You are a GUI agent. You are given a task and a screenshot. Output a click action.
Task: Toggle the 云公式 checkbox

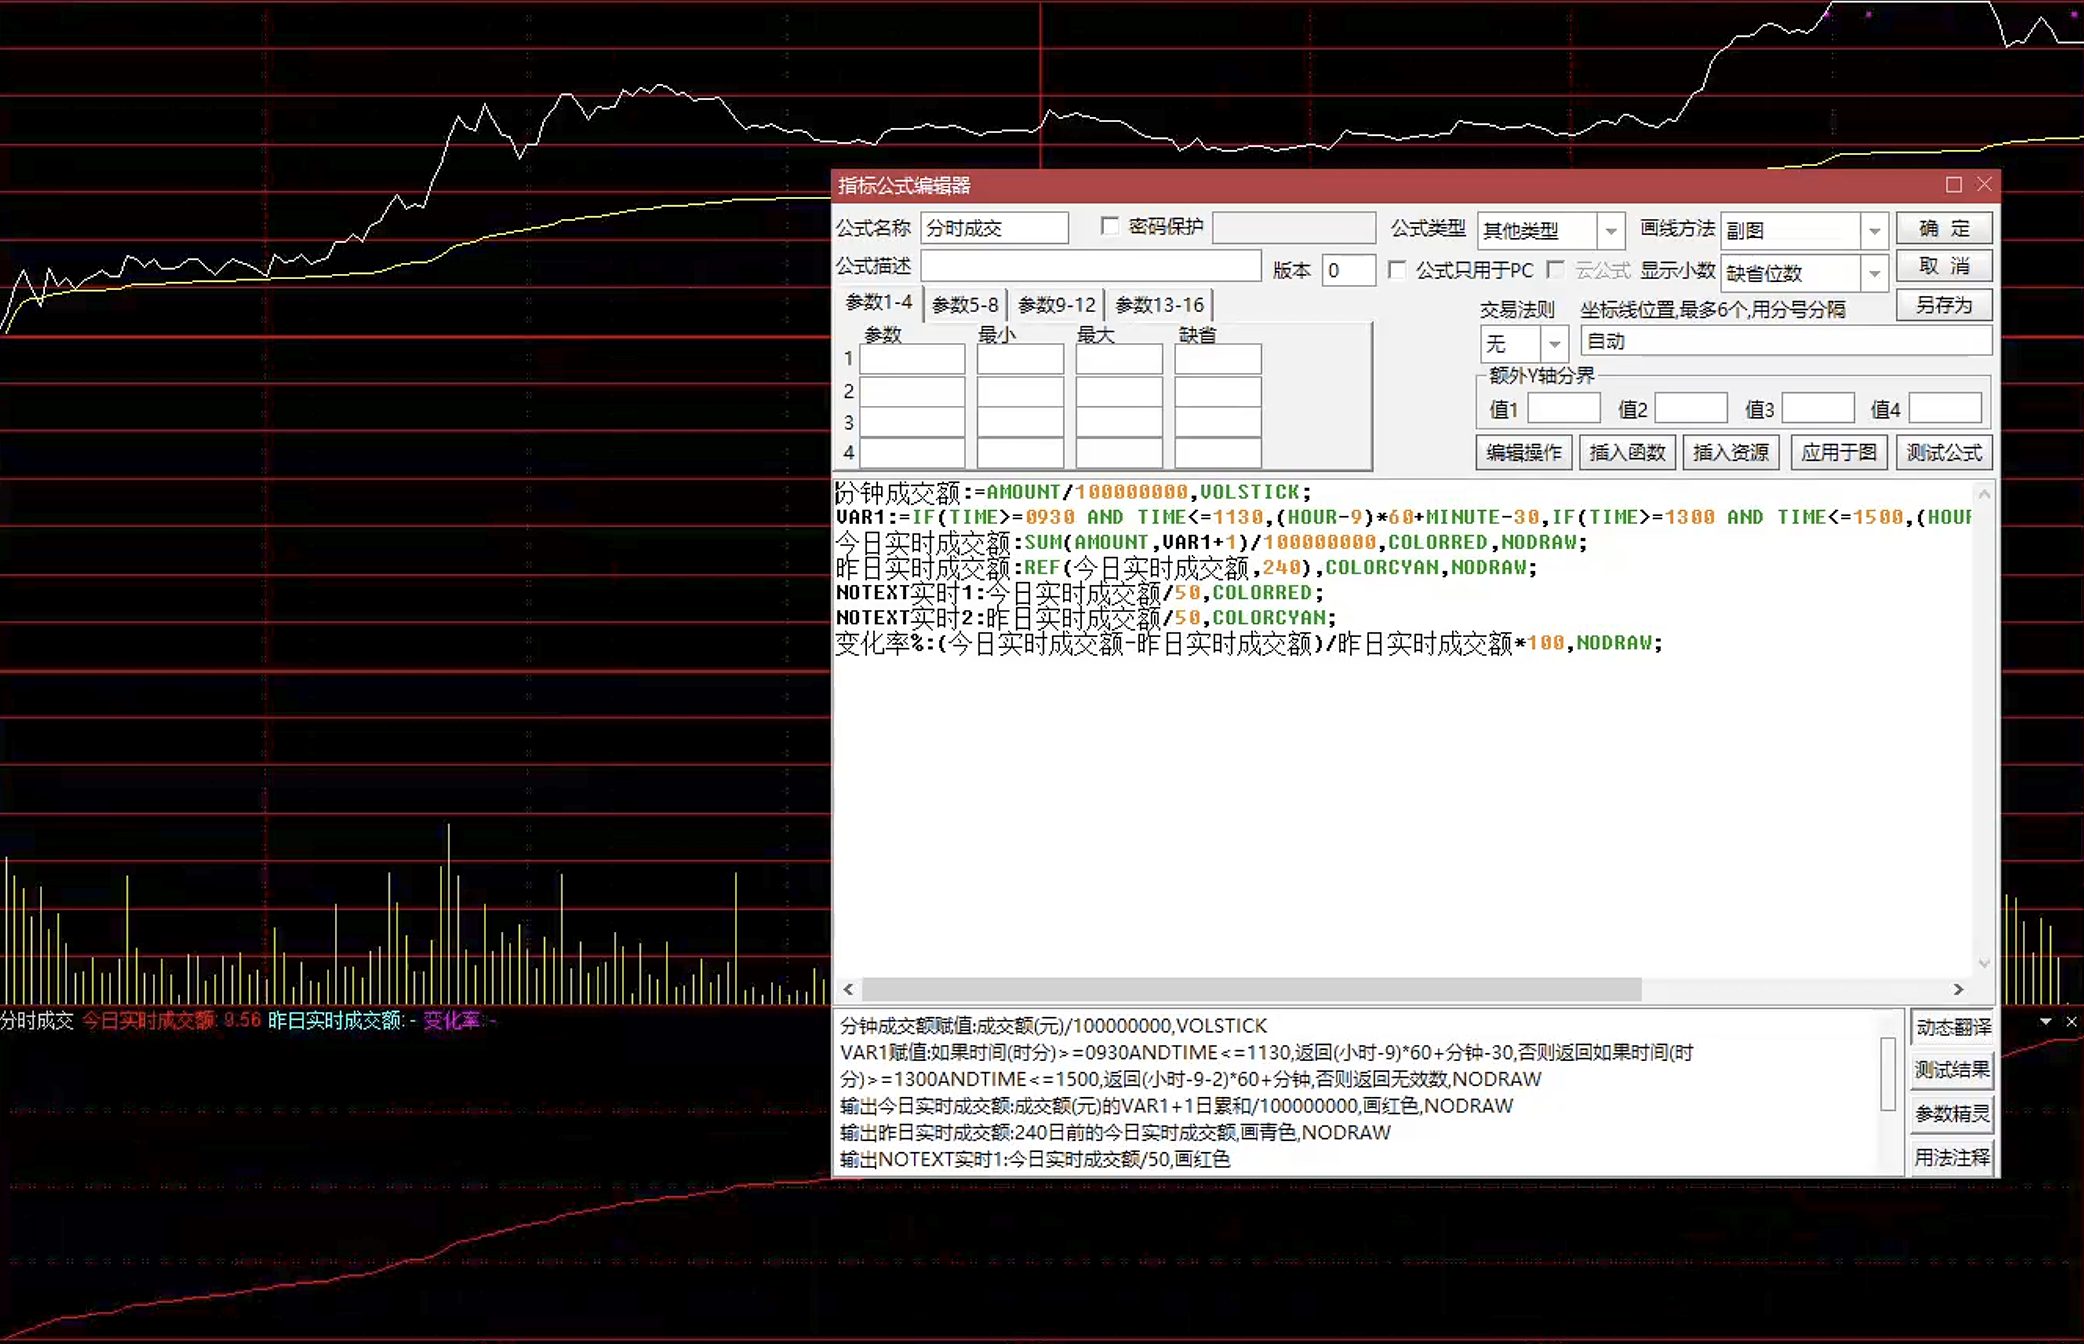(x=1555, y=270)
